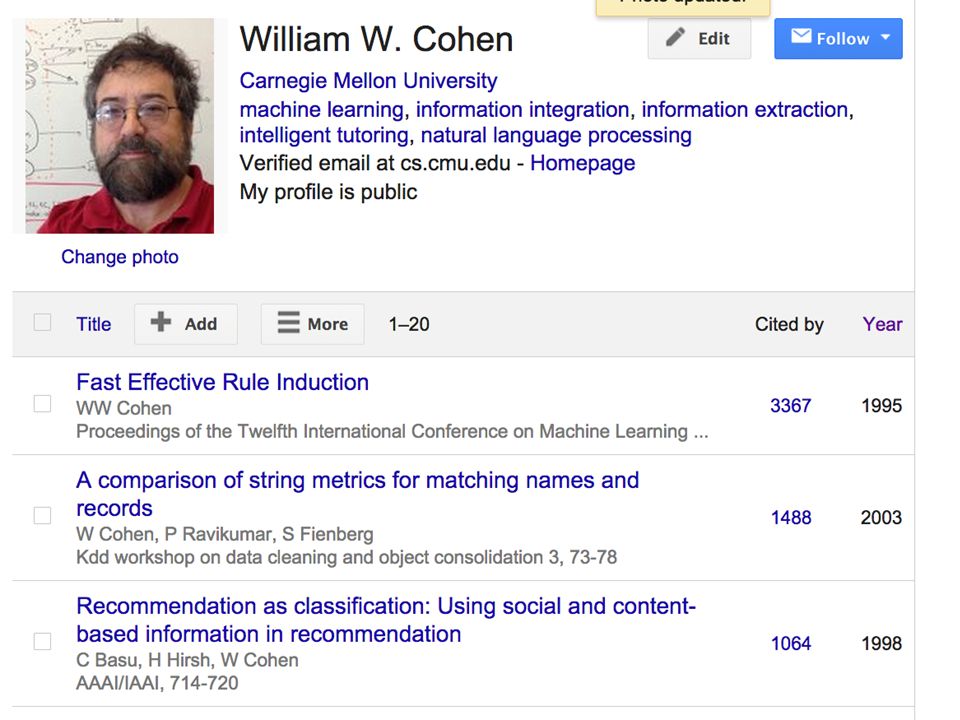
Task: Open Fast Effective Rule Induction article
Action: (x=222, y=382)
